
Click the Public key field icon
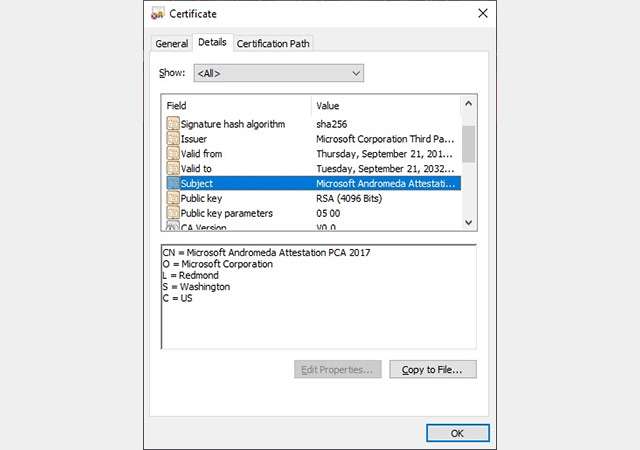pyautogui.click(x=173, y=199)
